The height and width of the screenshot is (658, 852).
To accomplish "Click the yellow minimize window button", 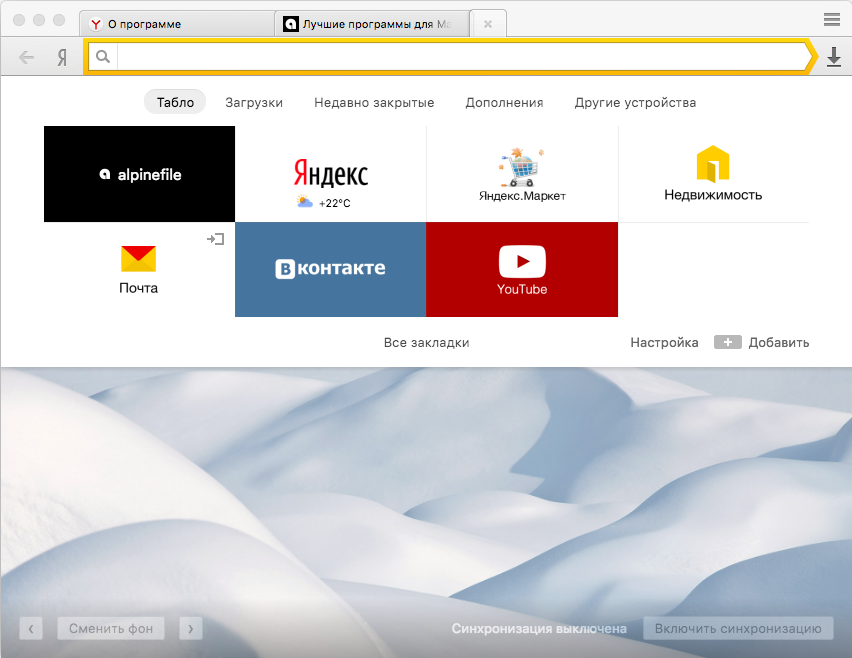I will [x=39, y=20].
